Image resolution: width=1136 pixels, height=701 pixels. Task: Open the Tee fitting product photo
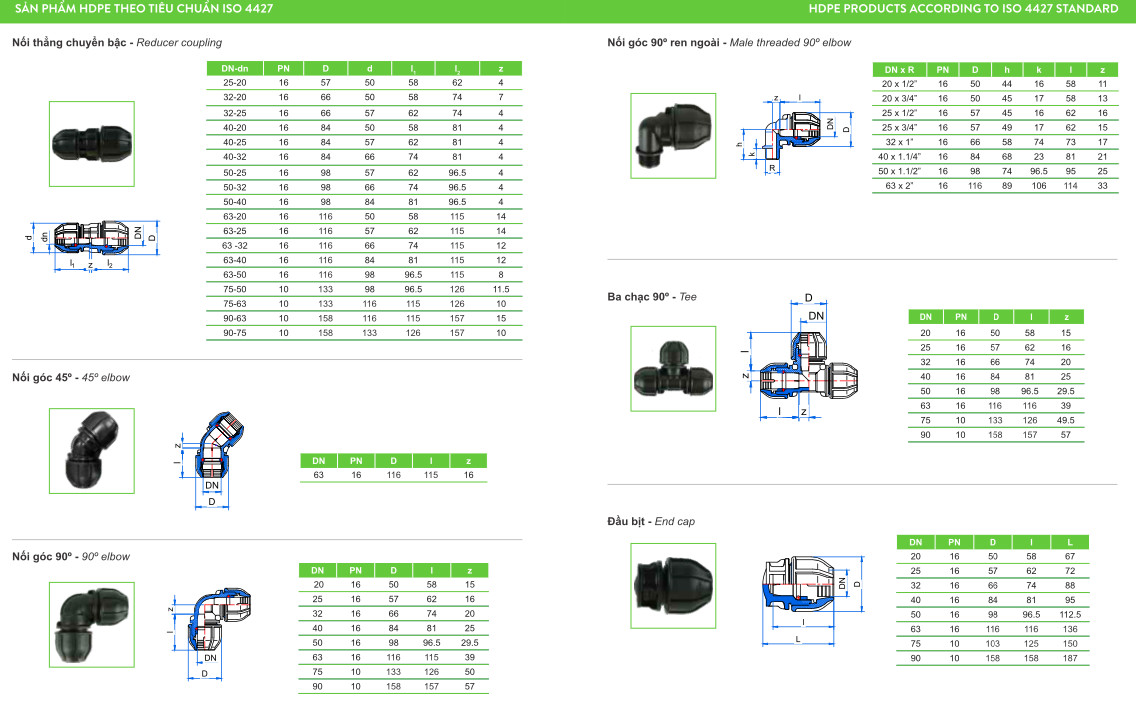click(673, 368)
